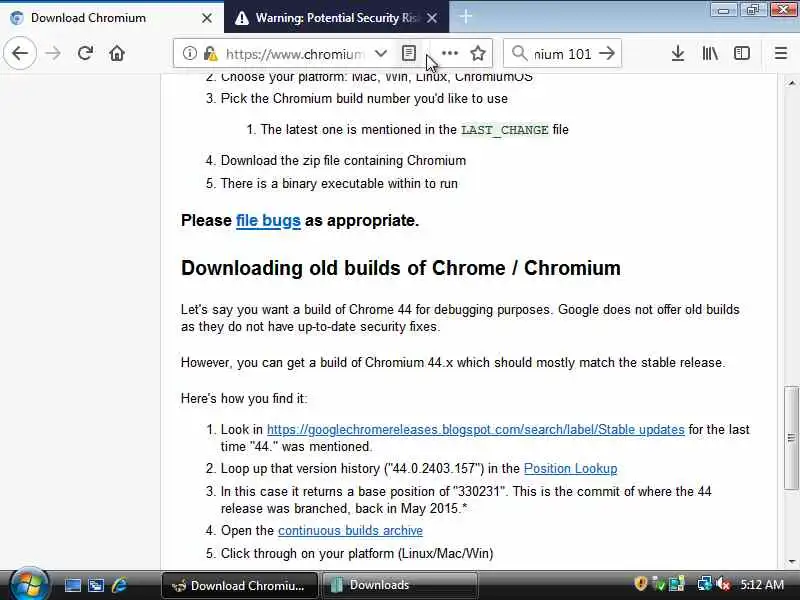The height and width of the screenshot is (600, 800).
Task: Click the Show Desktop quick launch icon
Action: (x=72, y=585)
